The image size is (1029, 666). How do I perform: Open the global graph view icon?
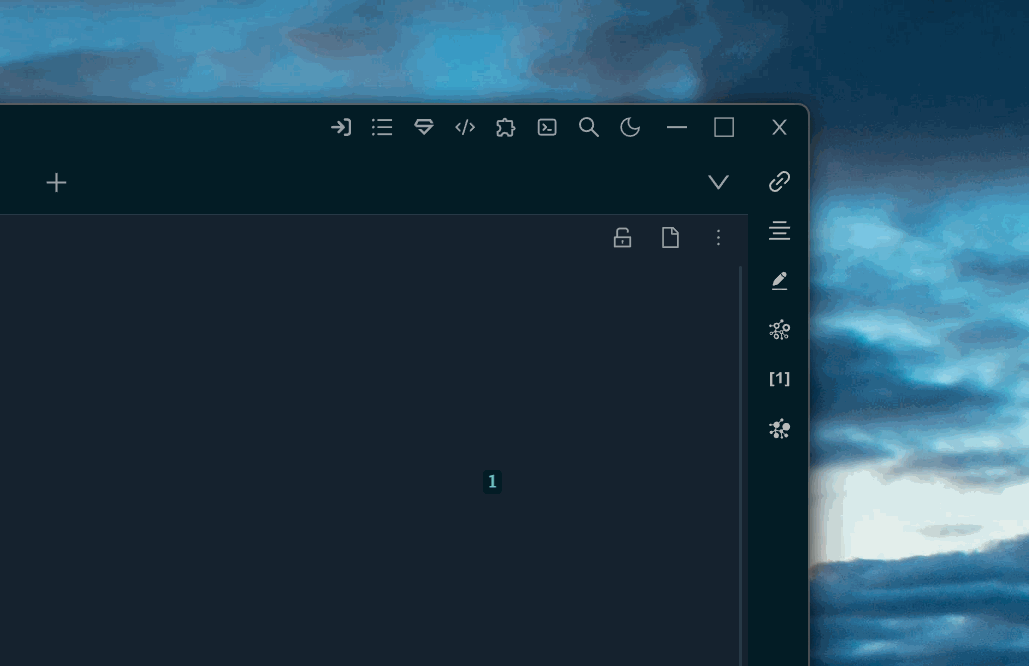tap(778, 428)
